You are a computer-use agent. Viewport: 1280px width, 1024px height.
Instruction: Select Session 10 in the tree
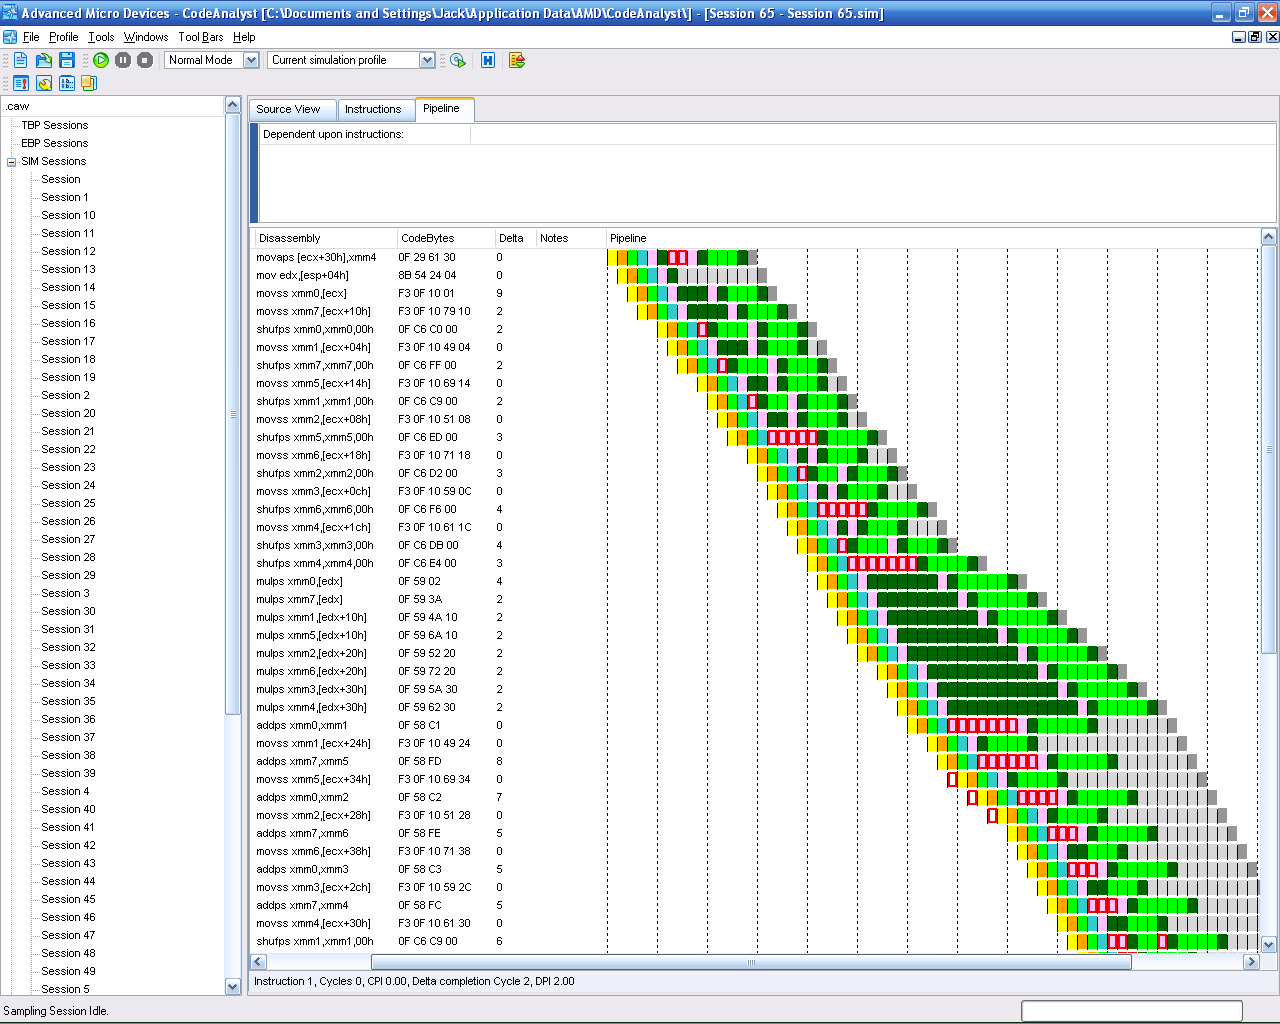coord(68,215)
